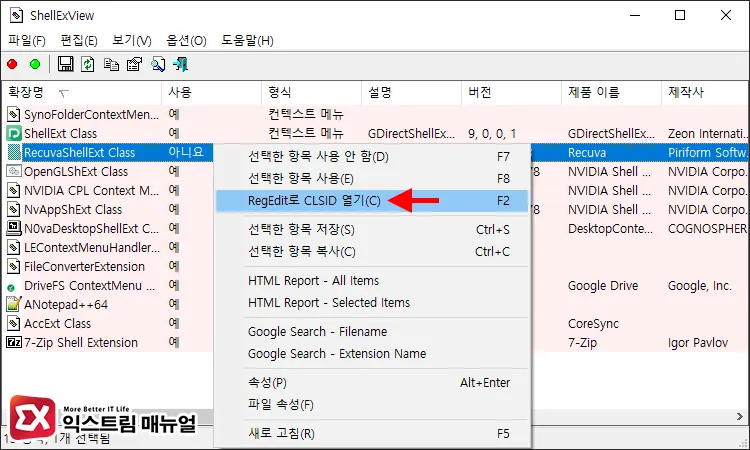Viewport: 750px width, 450px height.
Task: Choose HTML Report - All Items
Action: [313, 281]
